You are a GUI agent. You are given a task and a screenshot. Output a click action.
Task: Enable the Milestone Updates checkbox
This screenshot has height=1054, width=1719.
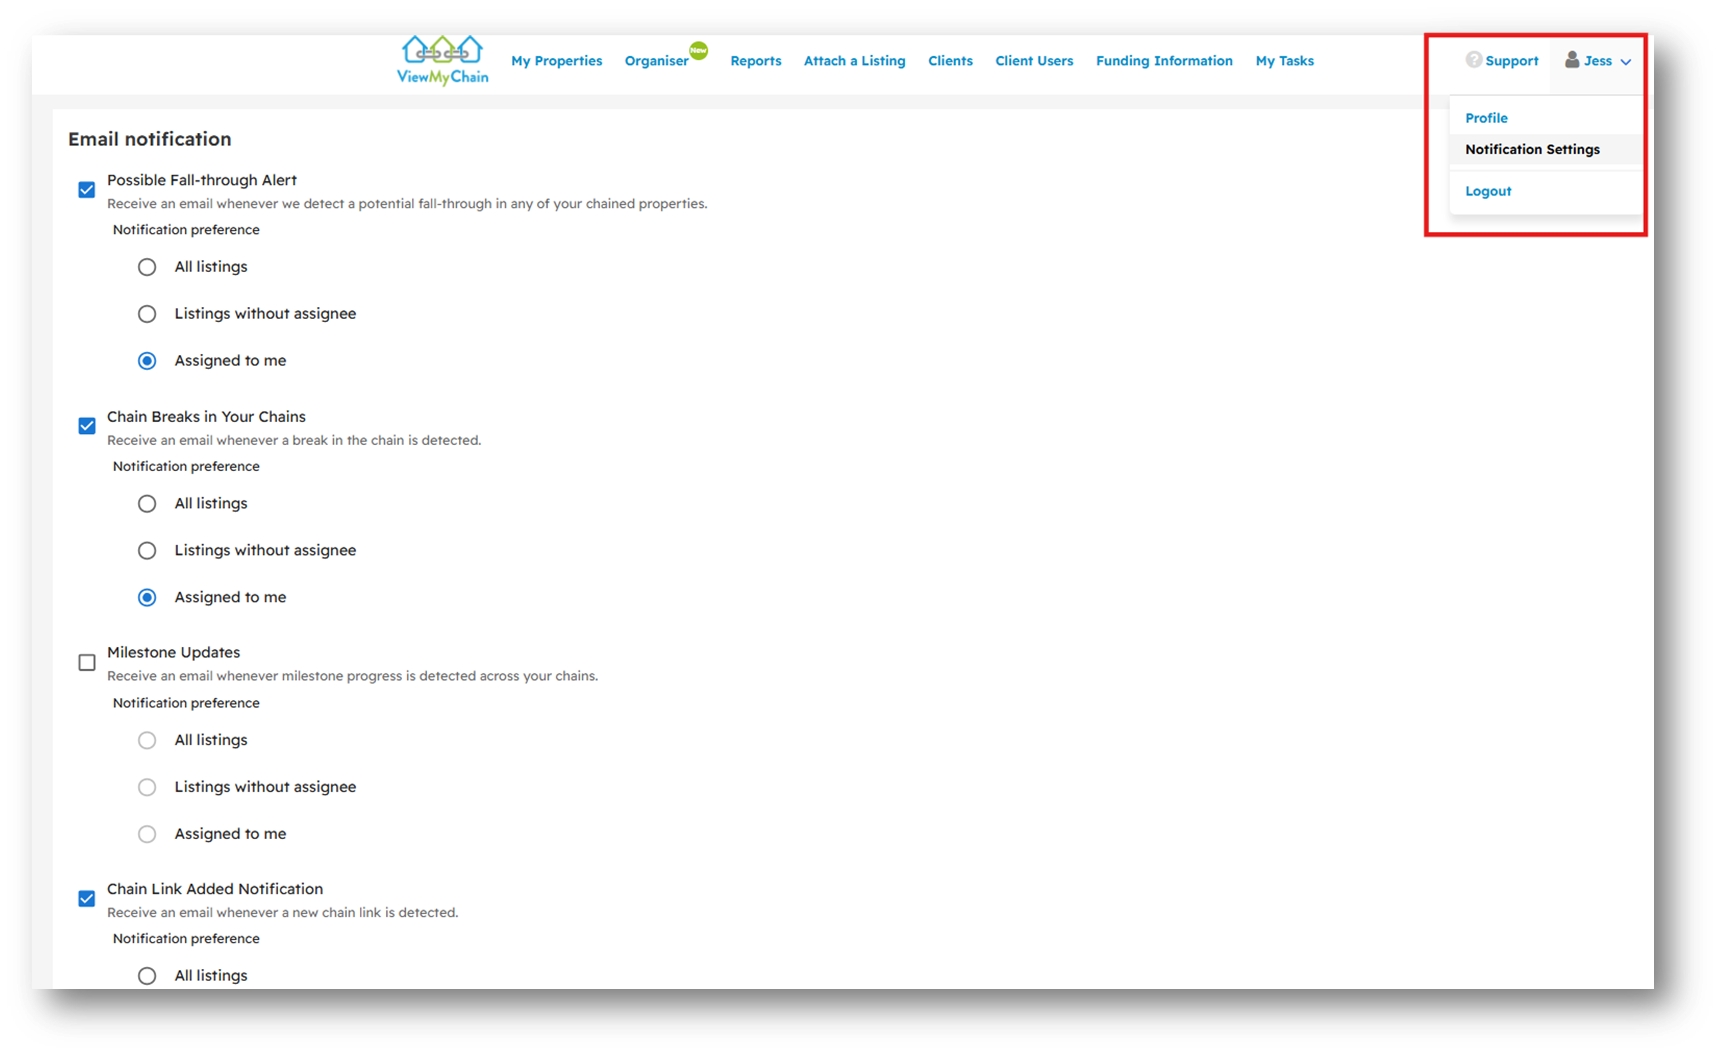[87, 662]
